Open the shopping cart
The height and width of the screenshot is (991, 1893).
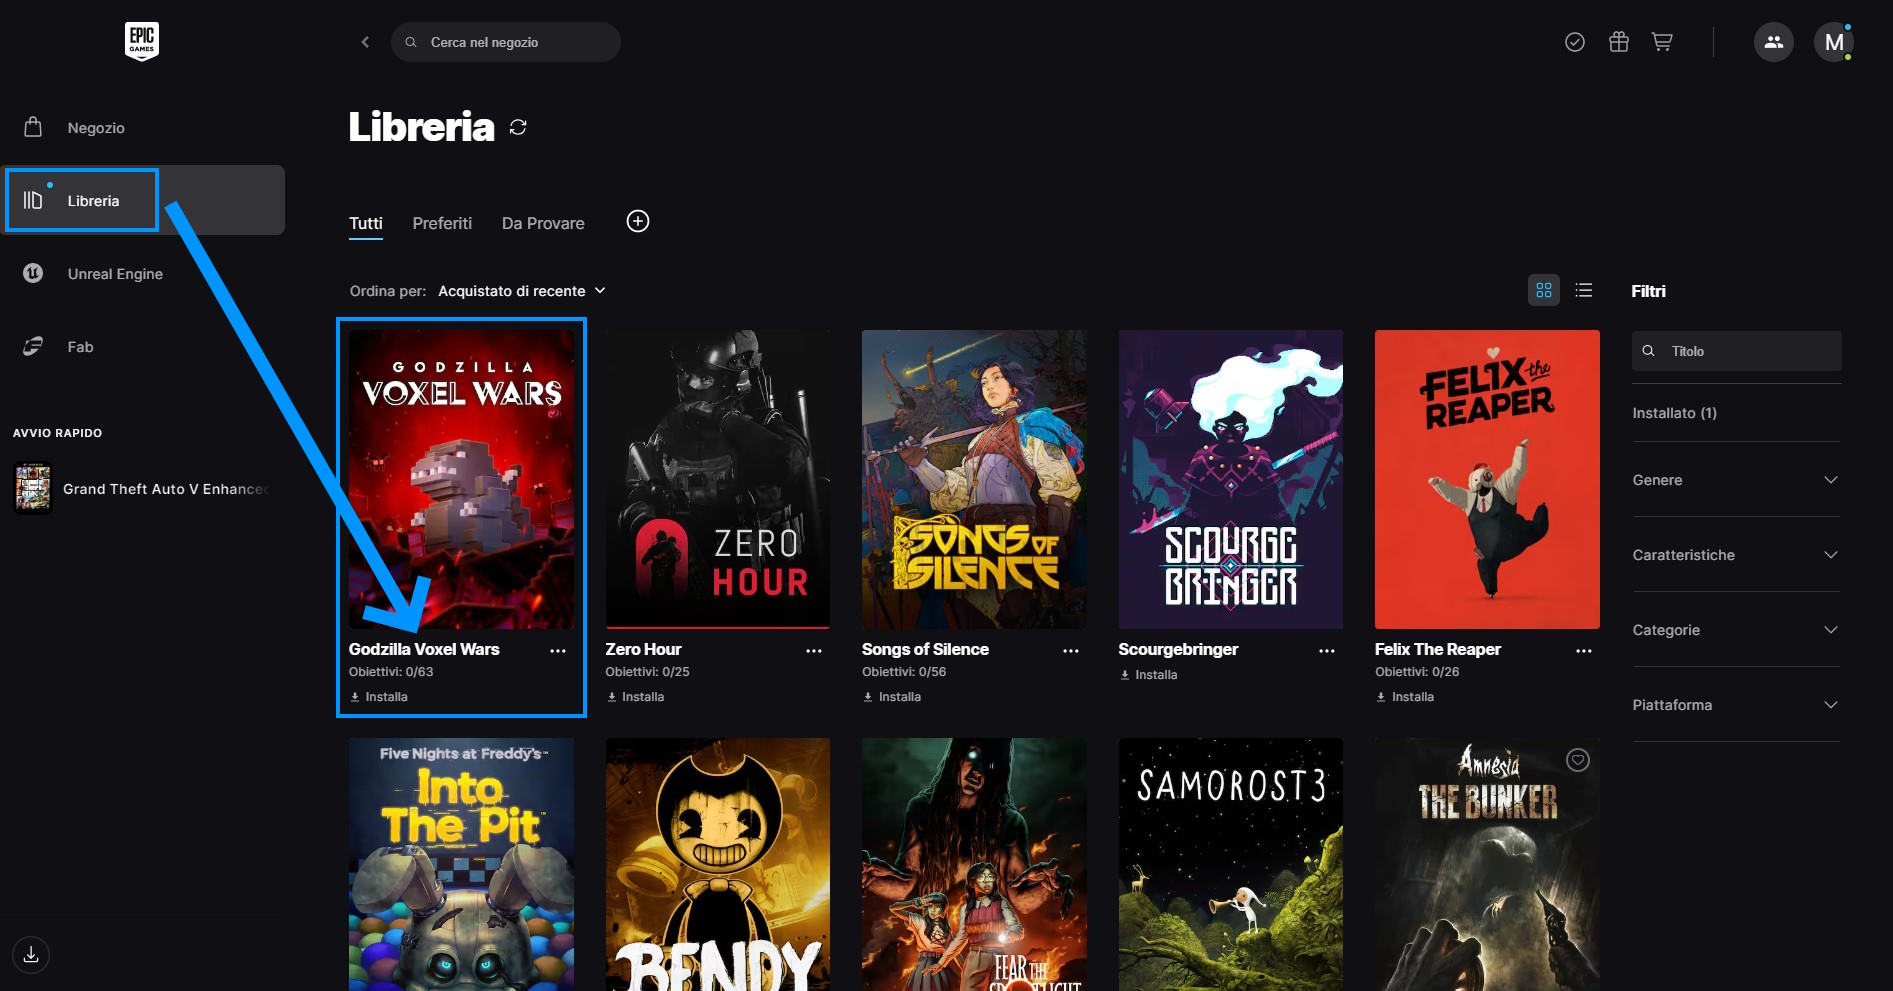click(x=1662, y=42)
